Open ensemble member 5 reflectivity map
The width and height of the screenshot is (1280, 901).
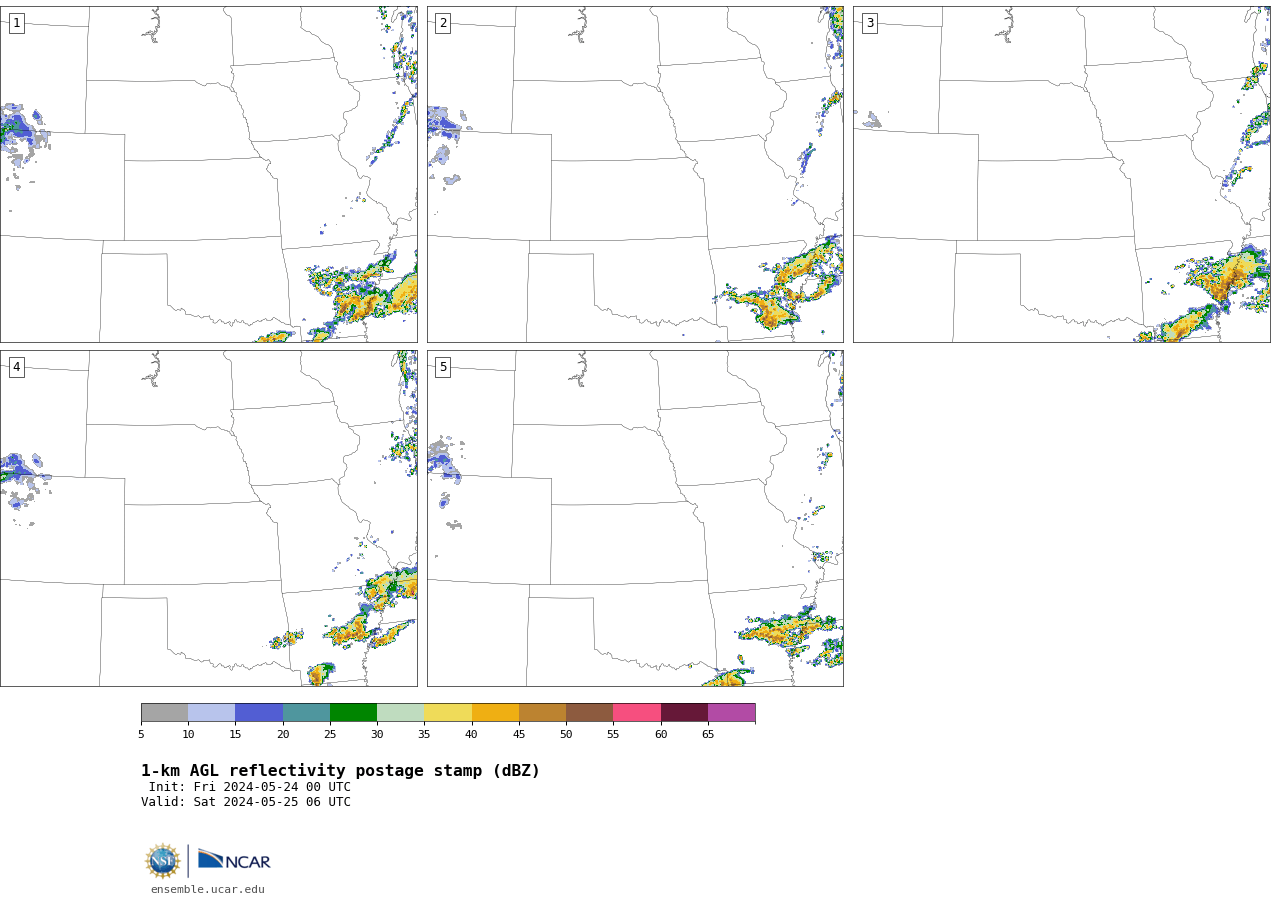635,518
